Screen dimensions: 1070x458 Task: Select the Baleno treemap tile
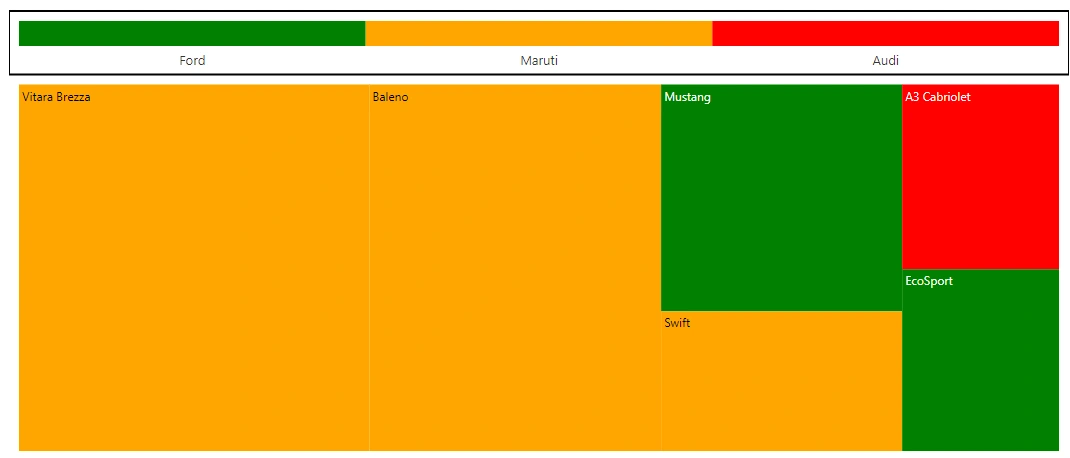pyautogui.click(x=515, y=268)
